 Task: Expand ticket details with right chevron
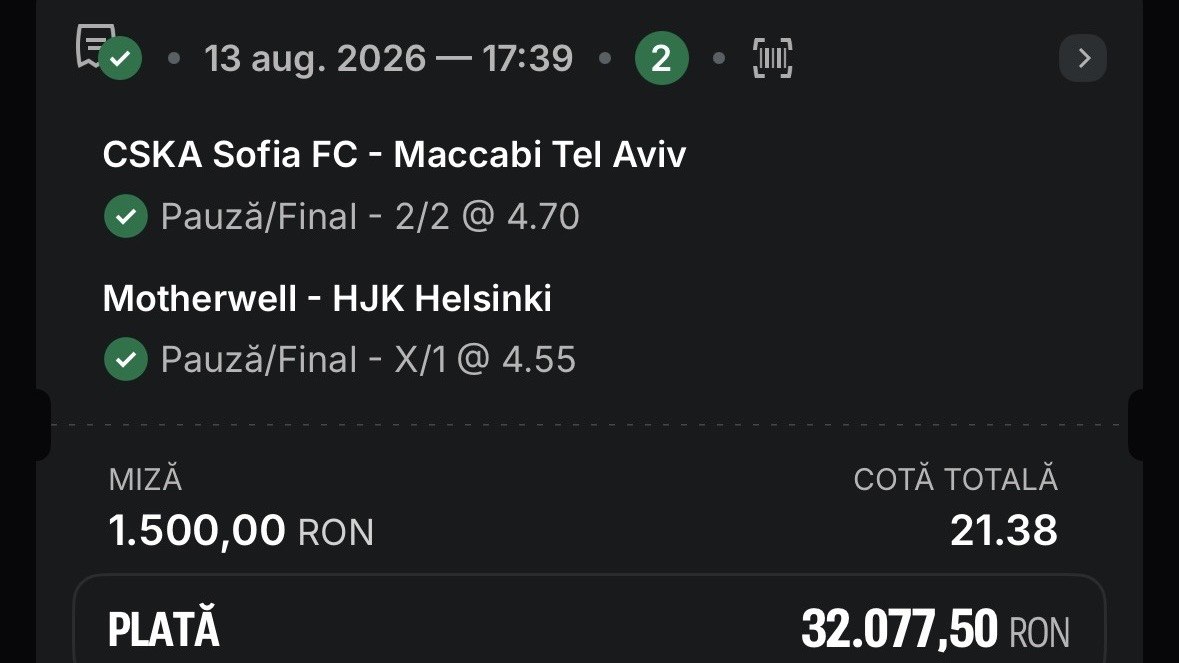(1083, 58)
